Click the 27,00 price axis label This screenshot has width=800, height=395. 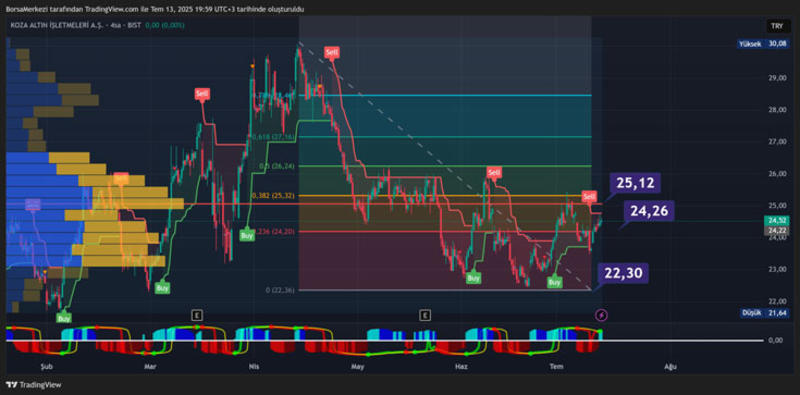click(778, 141)
